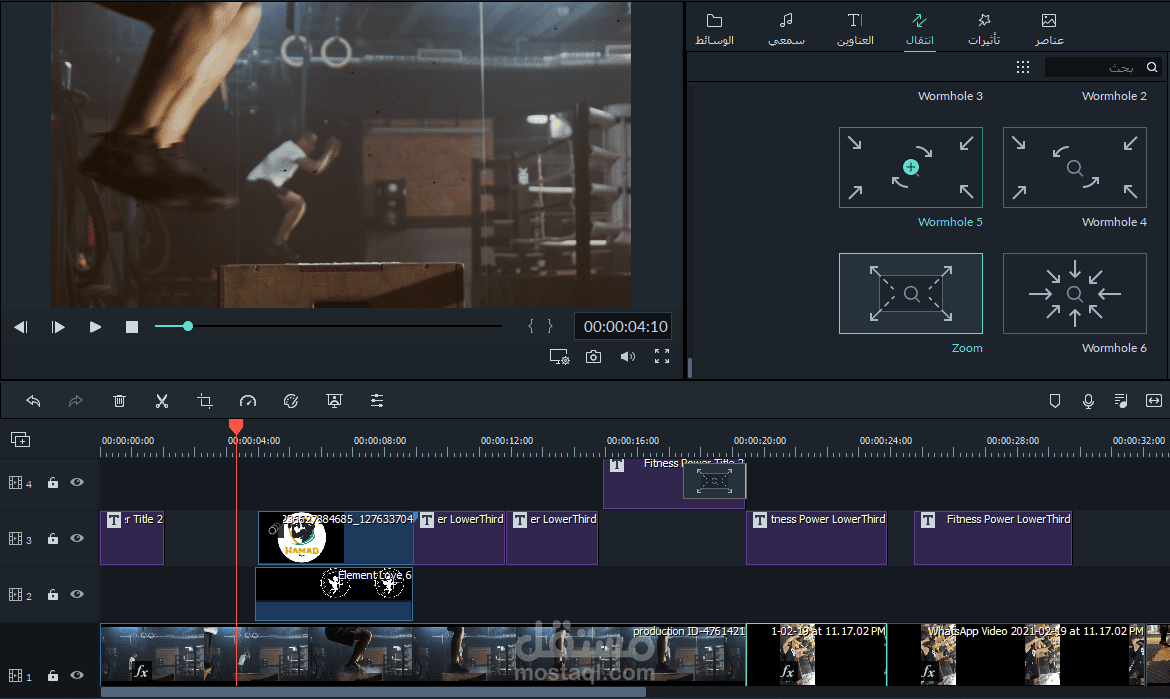The image size is (1170, 699).
Task: Toggle visibility of track 3
Action: (77, 538)
